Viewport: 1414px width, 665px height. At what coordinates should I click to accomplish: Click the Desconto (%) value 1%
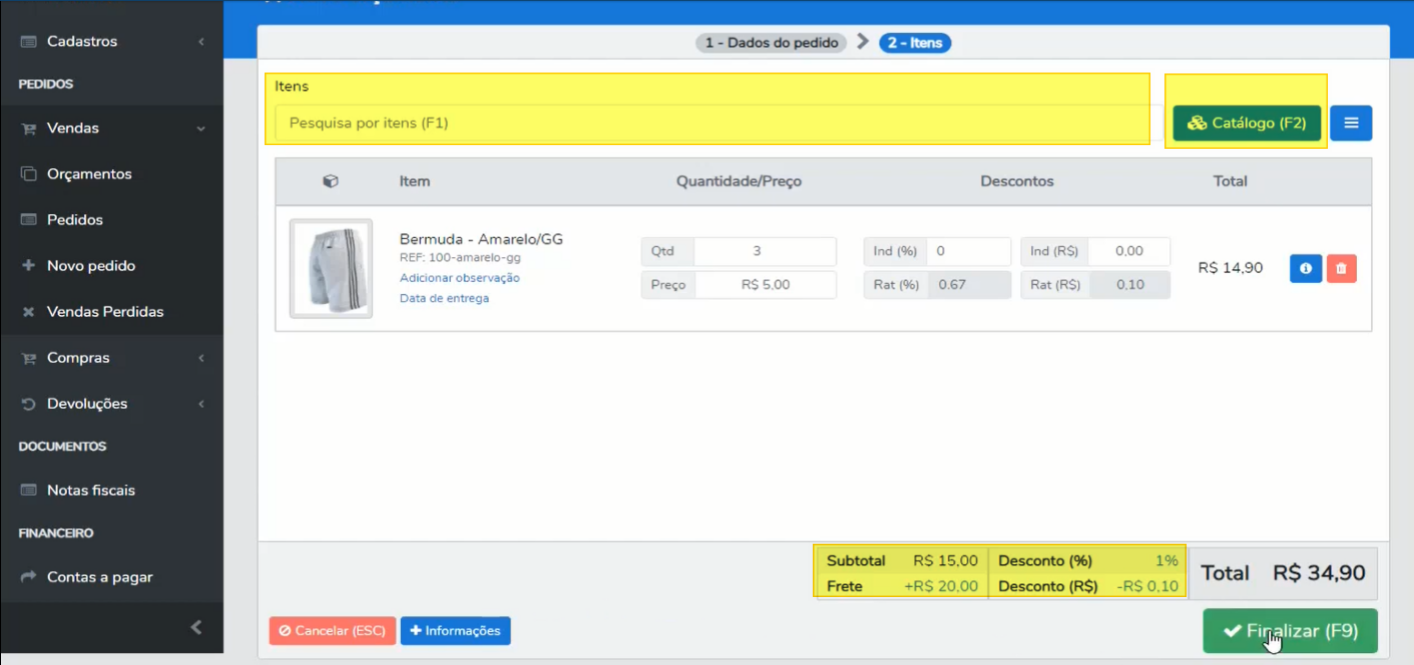pyautogui.click(x=1168, y=561)
